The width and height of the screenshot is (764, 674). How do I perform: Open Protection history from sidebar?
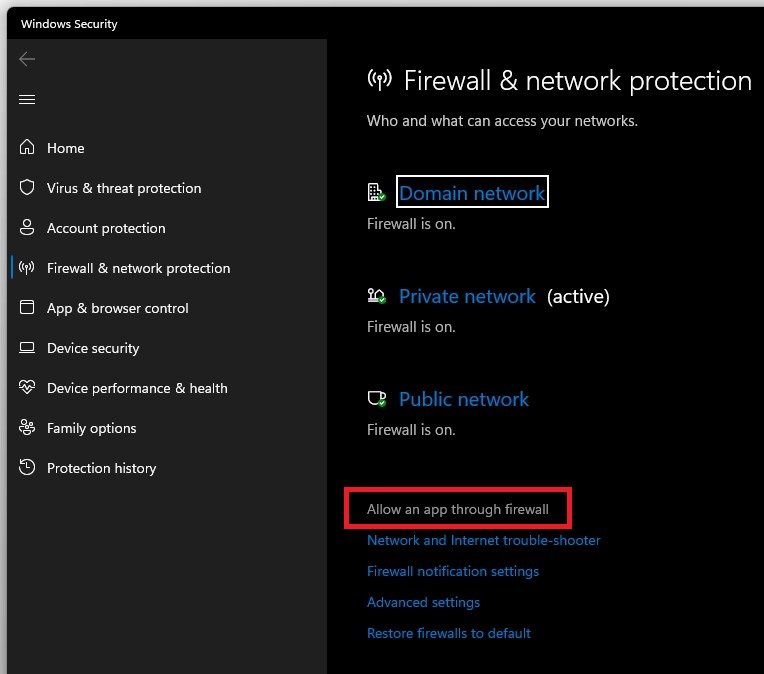tap(101, 468)
